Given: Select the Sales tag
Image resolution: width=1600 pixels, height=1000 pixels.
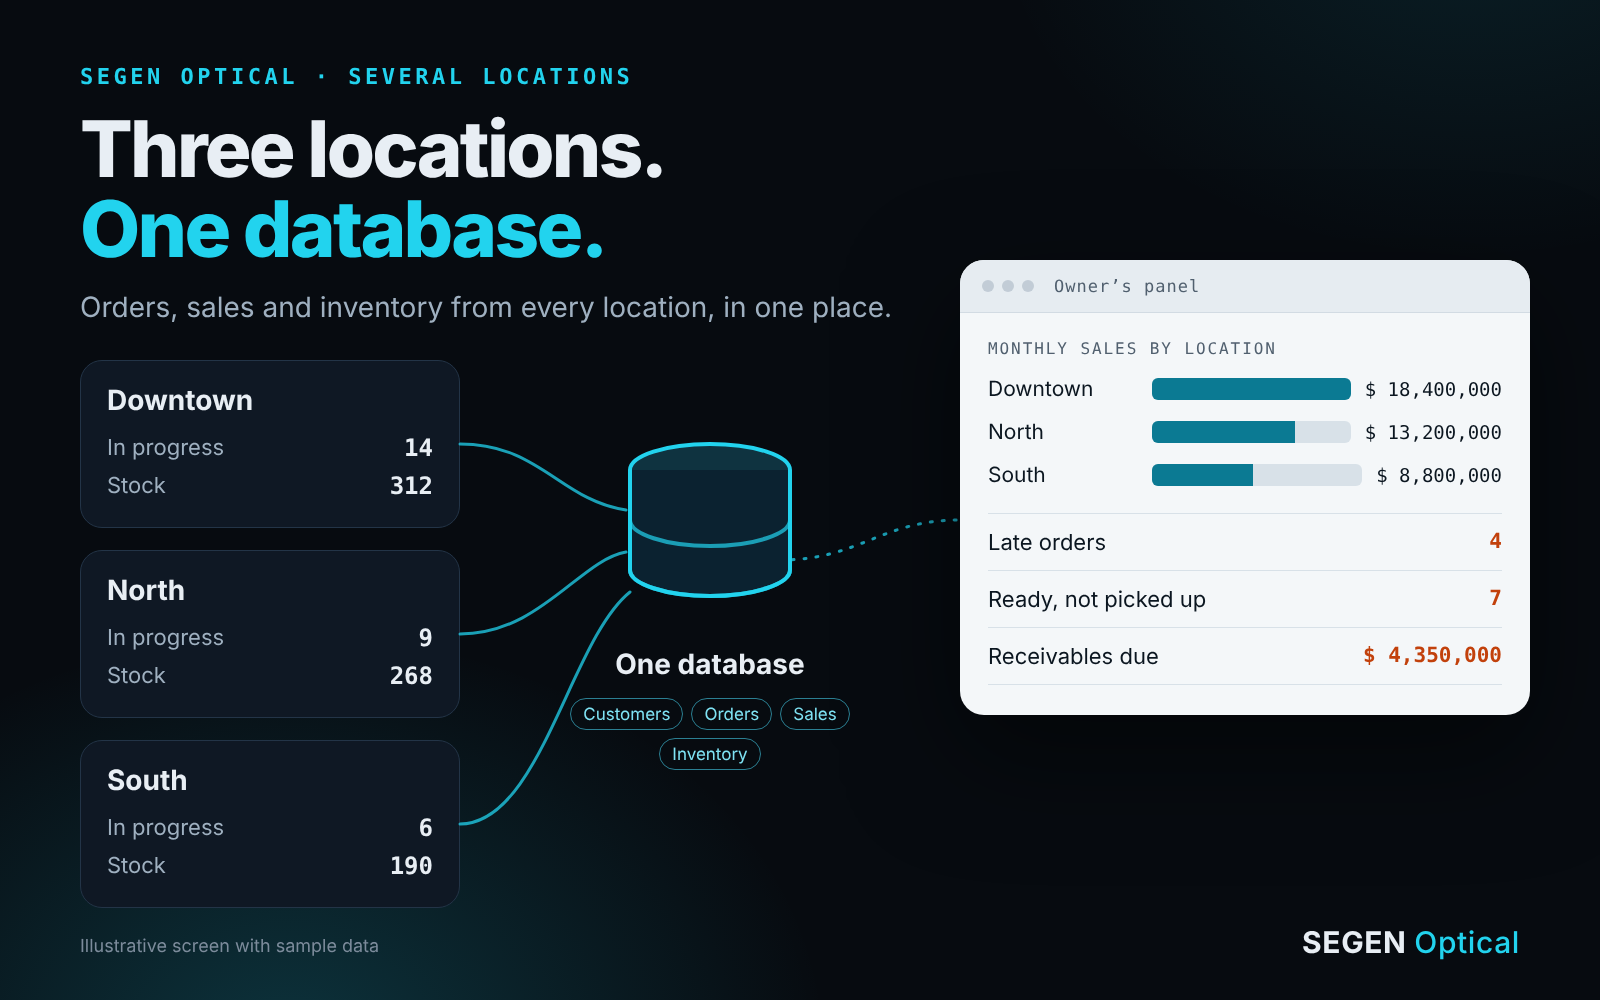Looking at the screenshot, I should coord(815,714).
